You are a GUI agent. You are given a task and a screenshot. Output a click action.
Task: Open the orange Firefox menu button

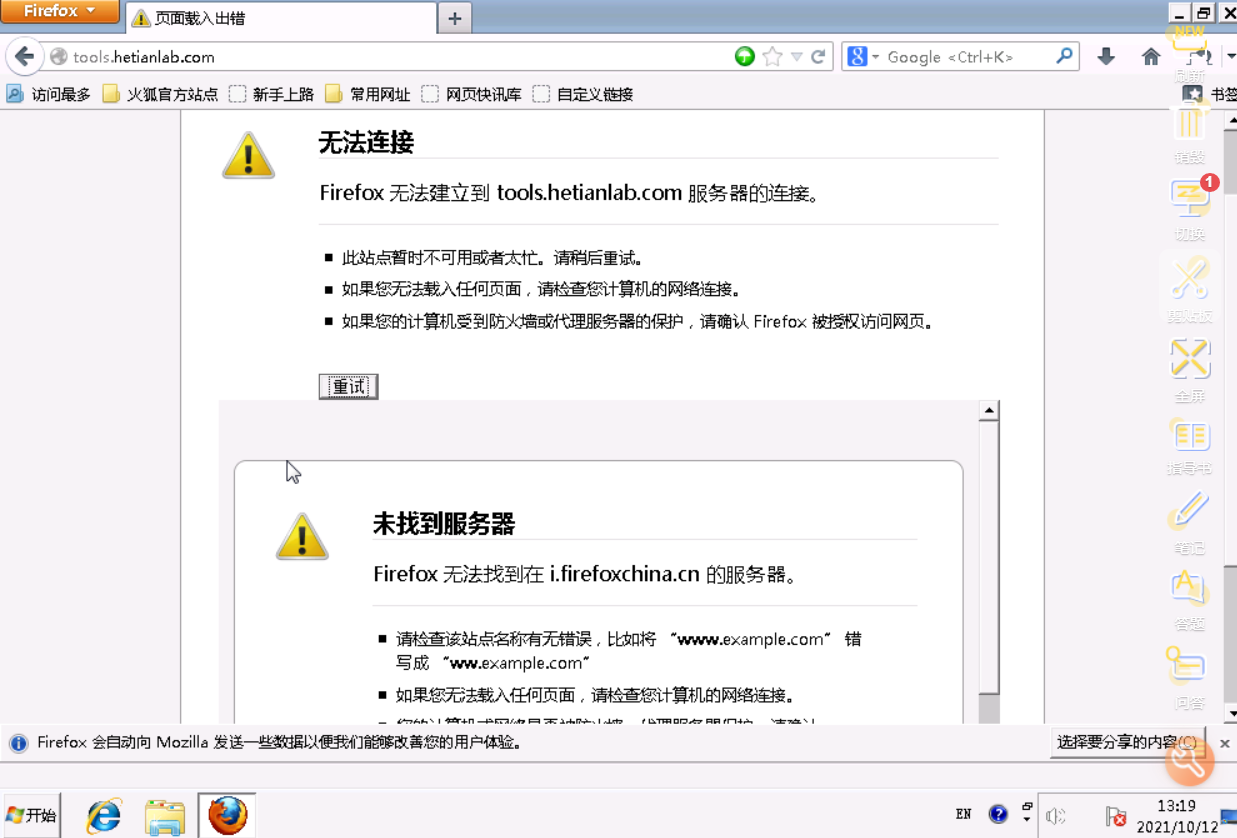tap(60, 12)
